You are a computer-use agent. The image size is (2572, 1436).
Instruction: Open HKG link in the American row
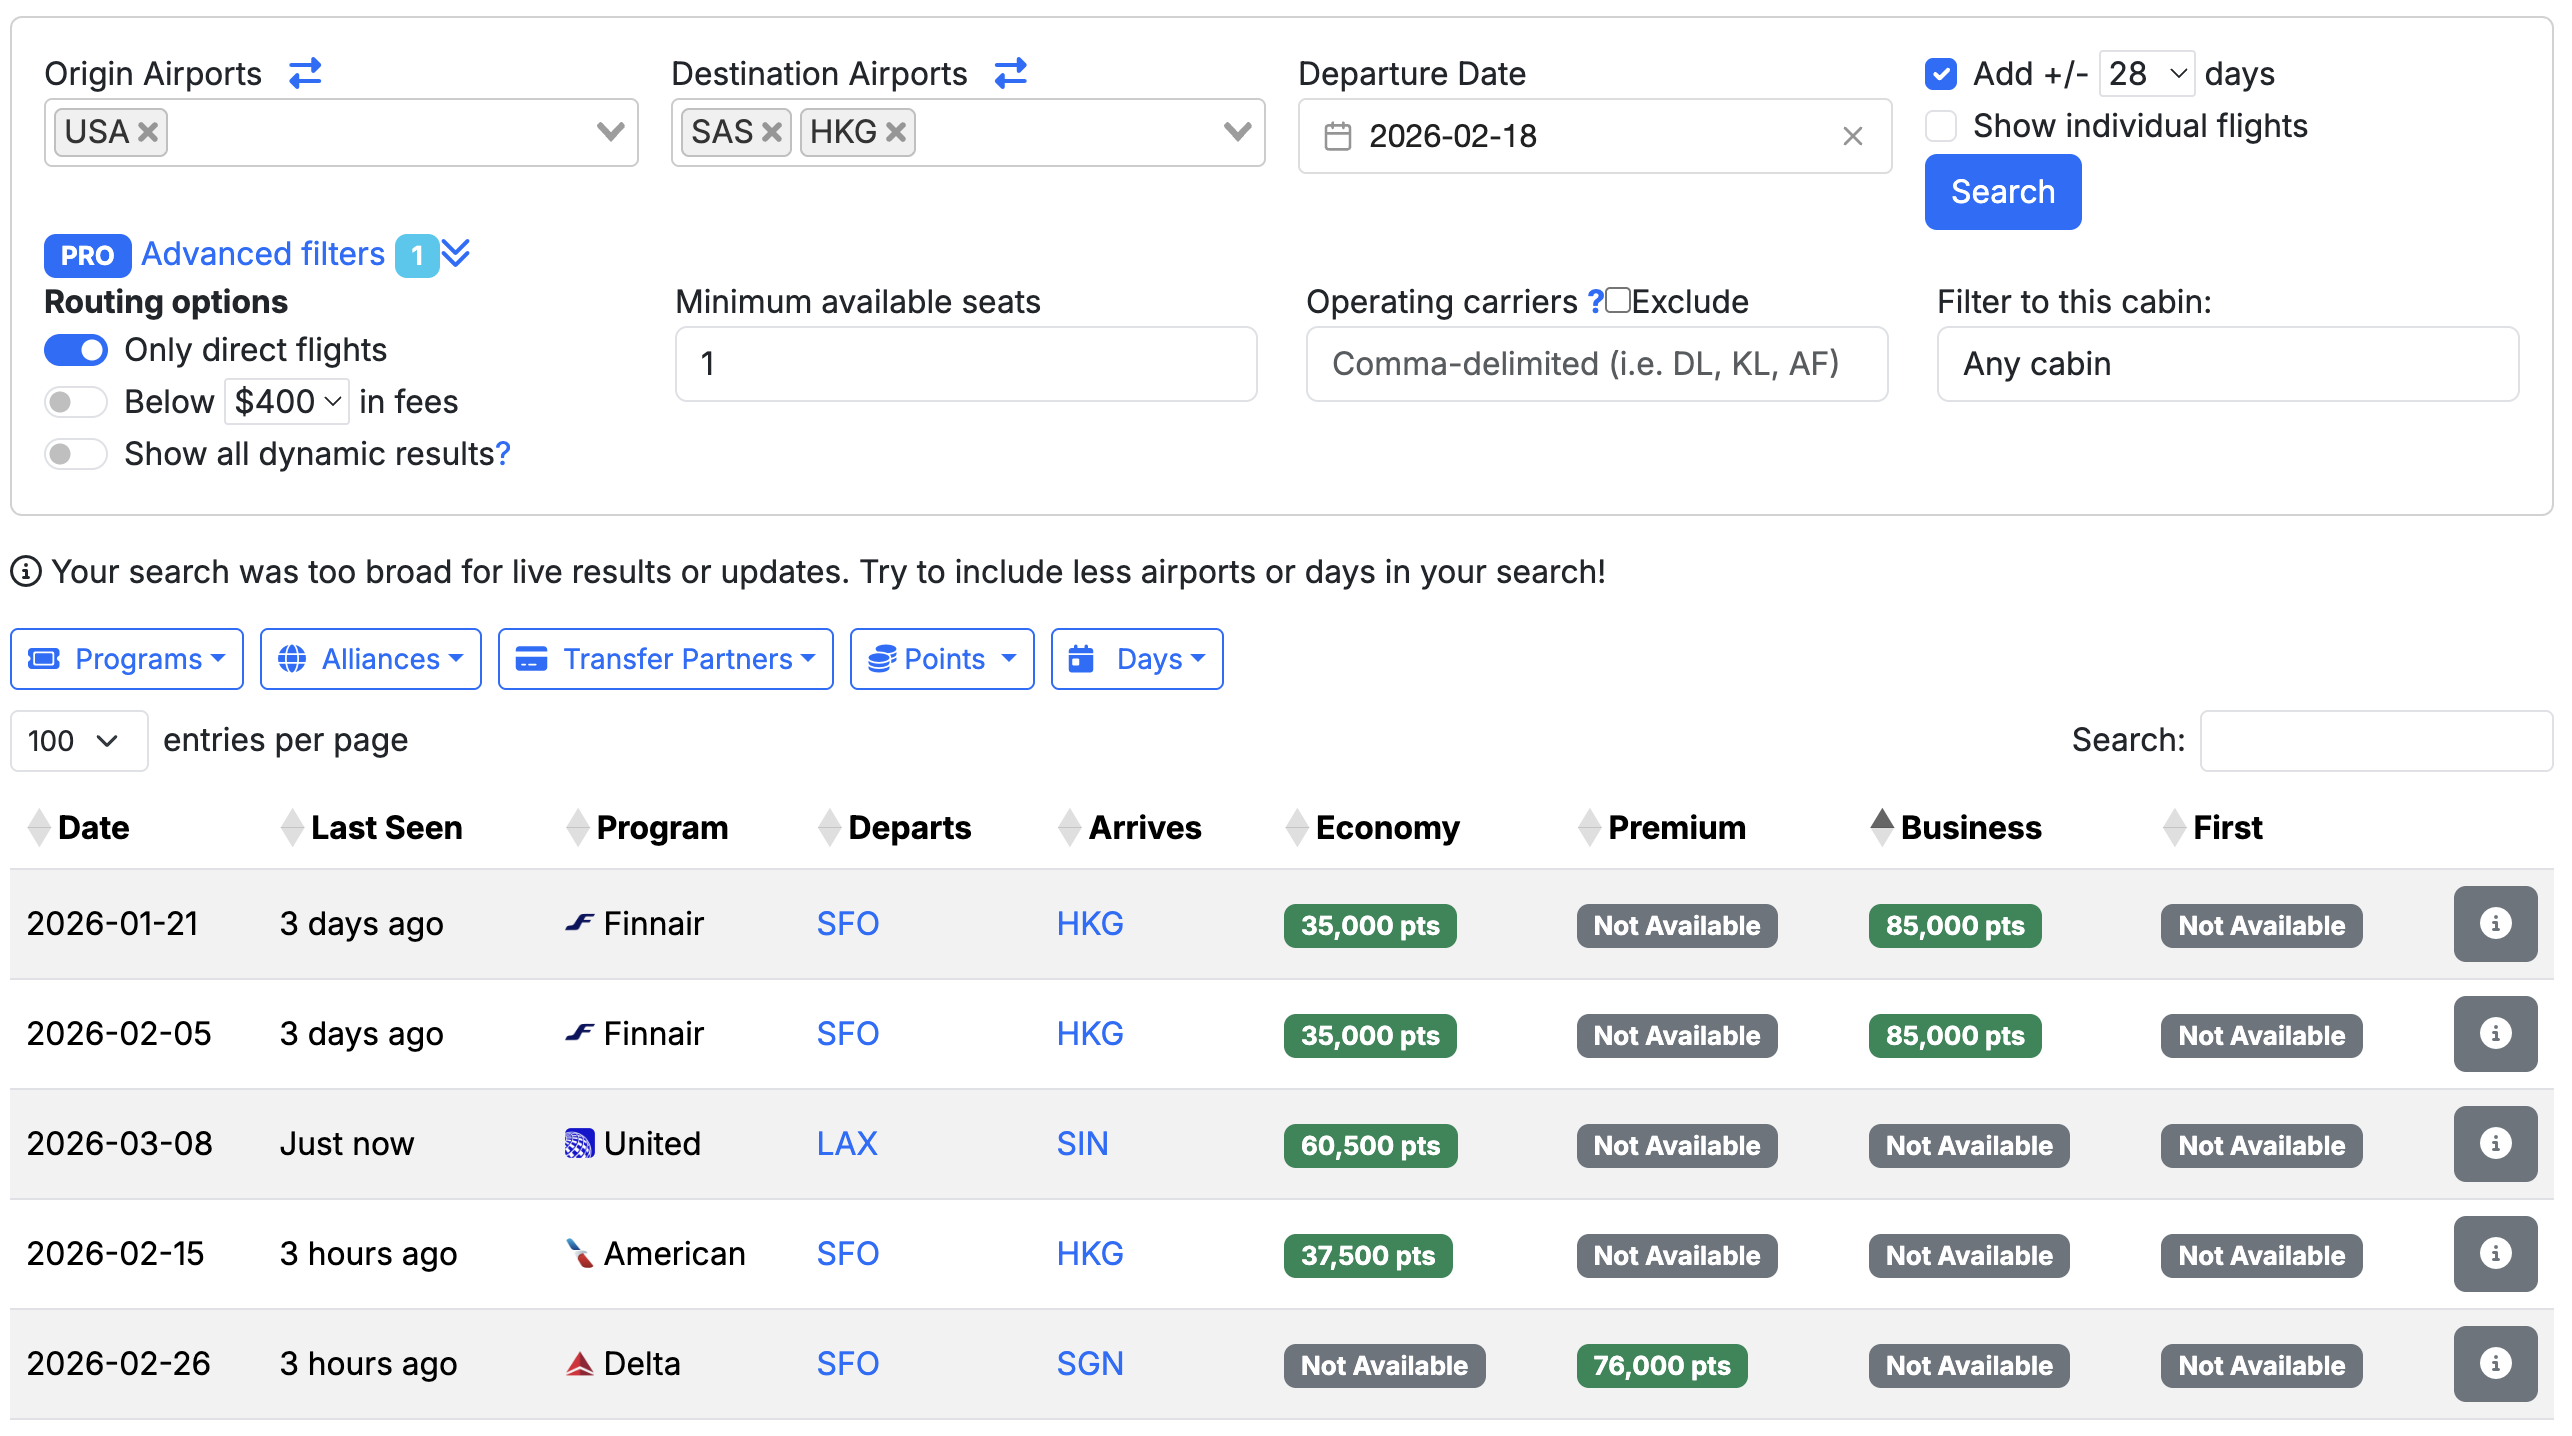(x=1090, y=1253)
